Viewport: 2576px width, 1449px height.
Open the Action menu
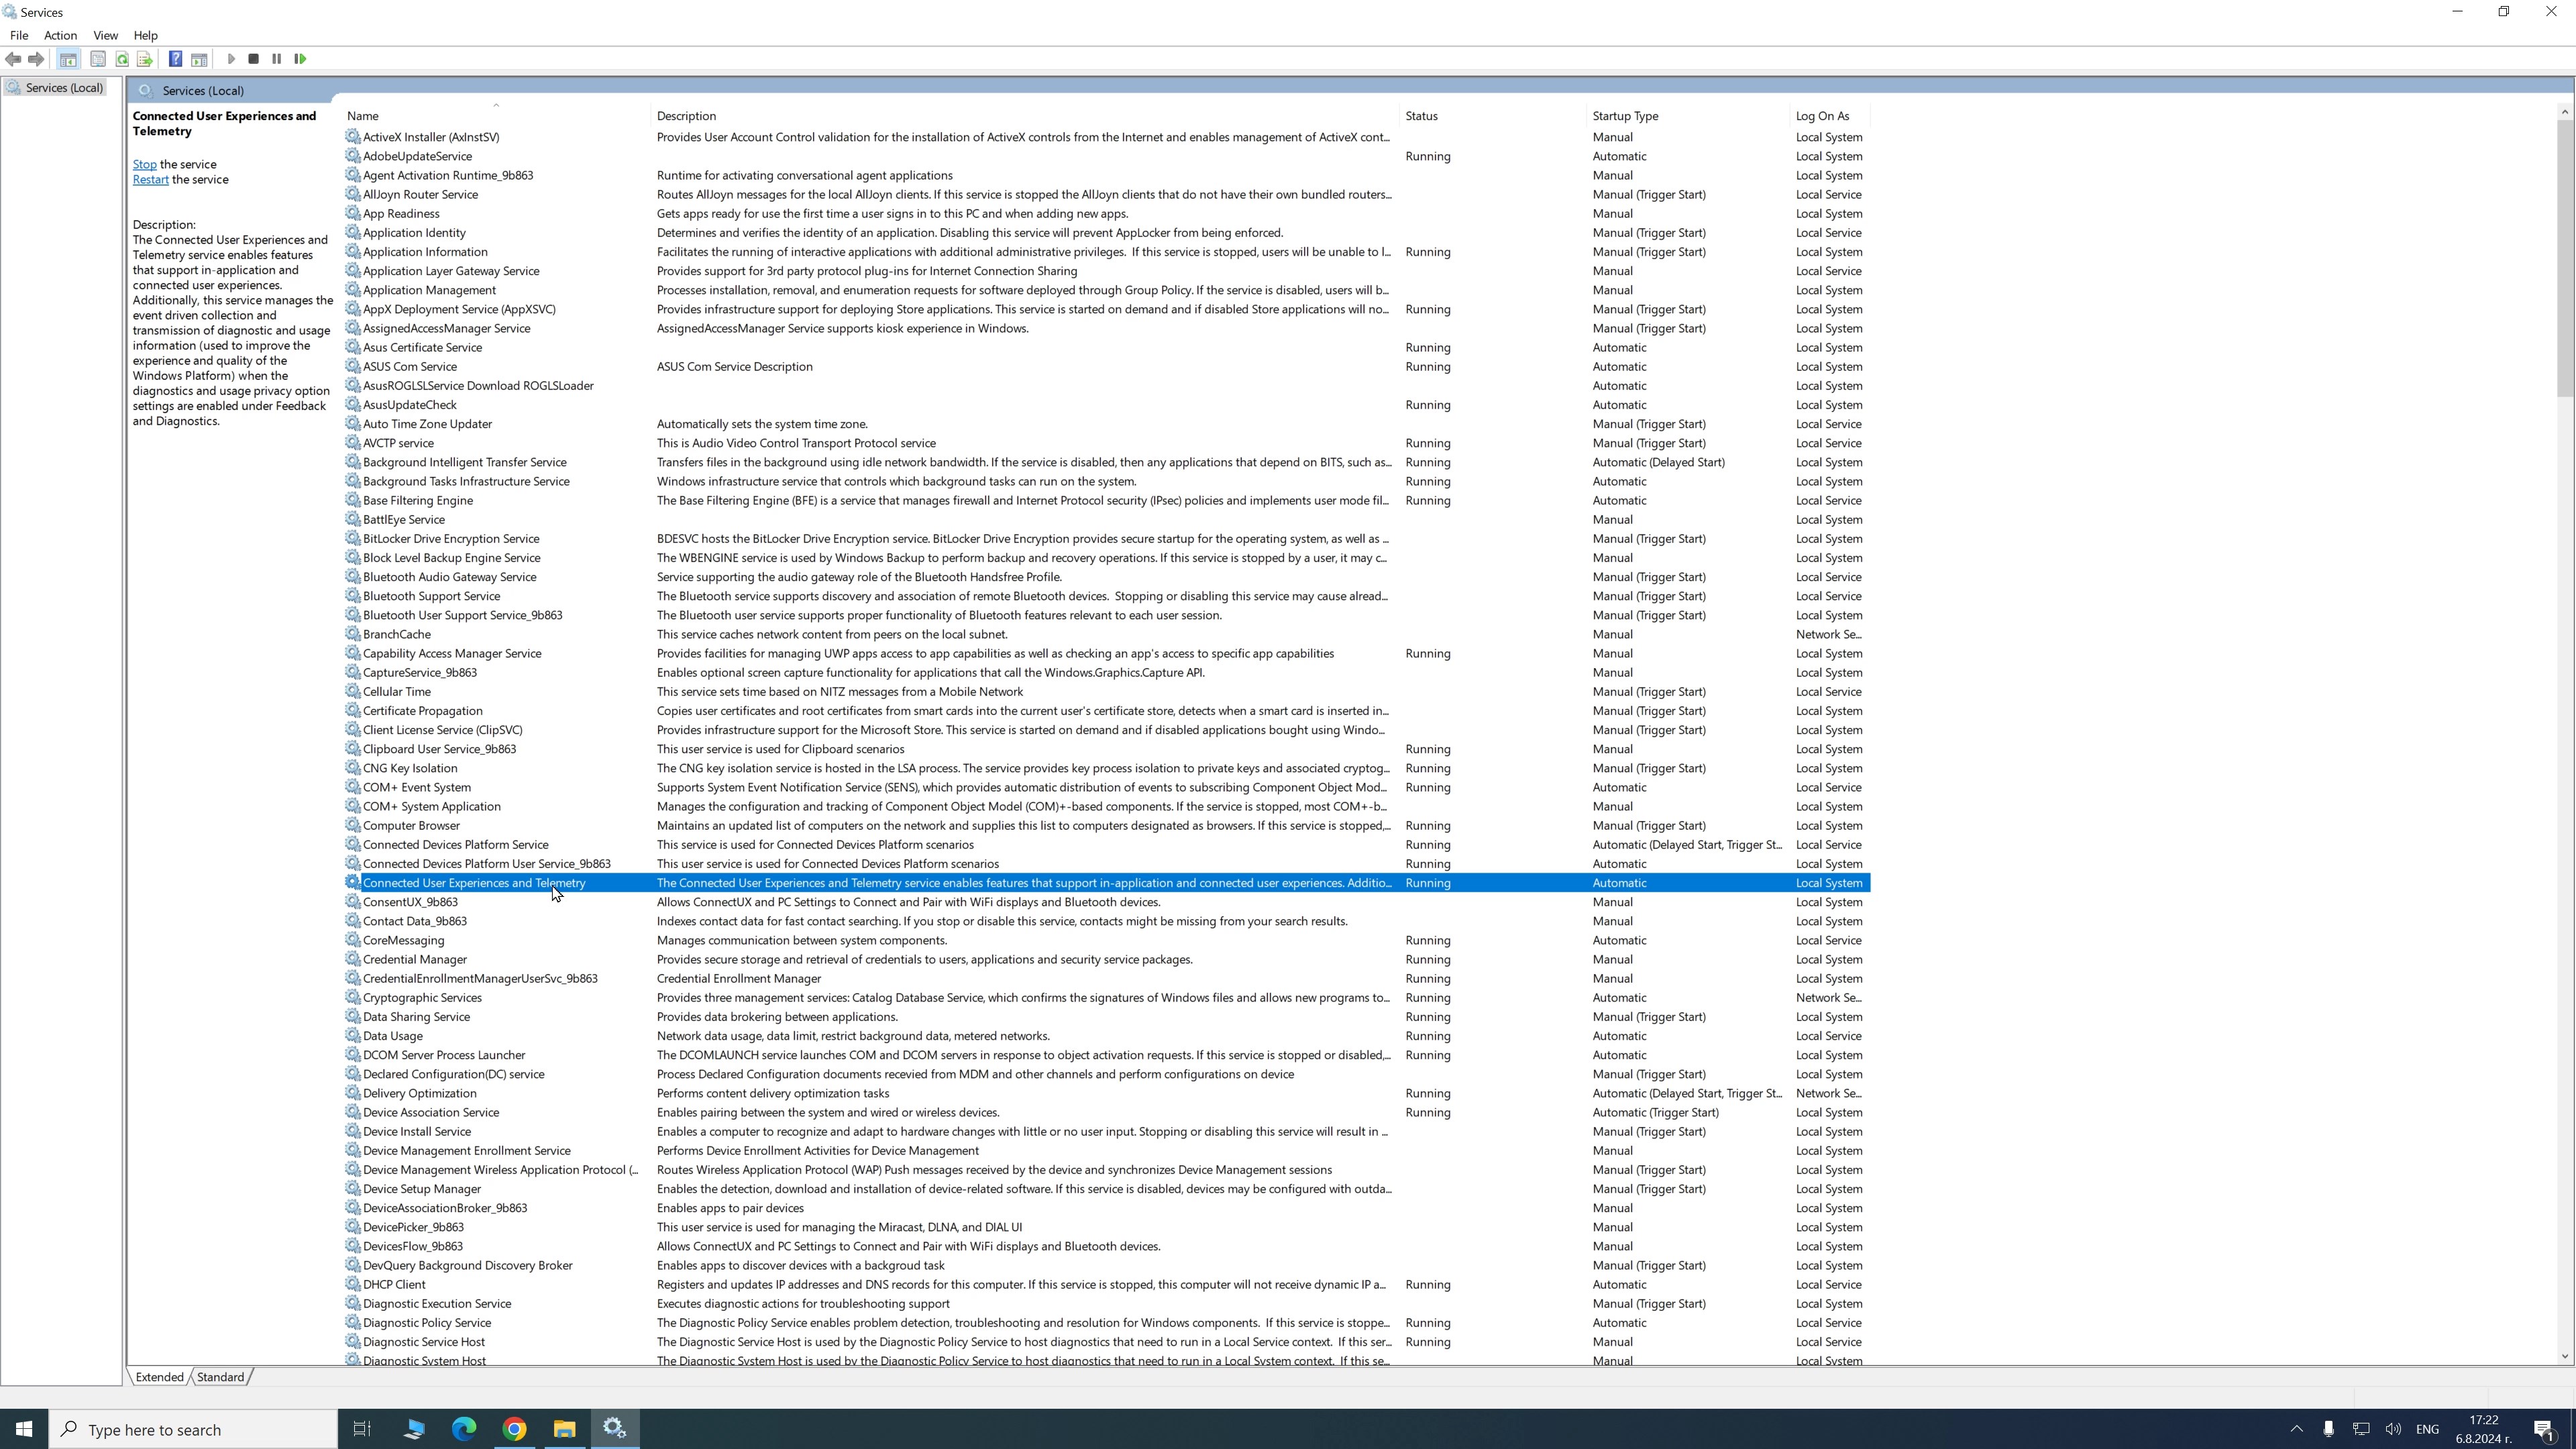pyautogui.click(x=60, y=35)
